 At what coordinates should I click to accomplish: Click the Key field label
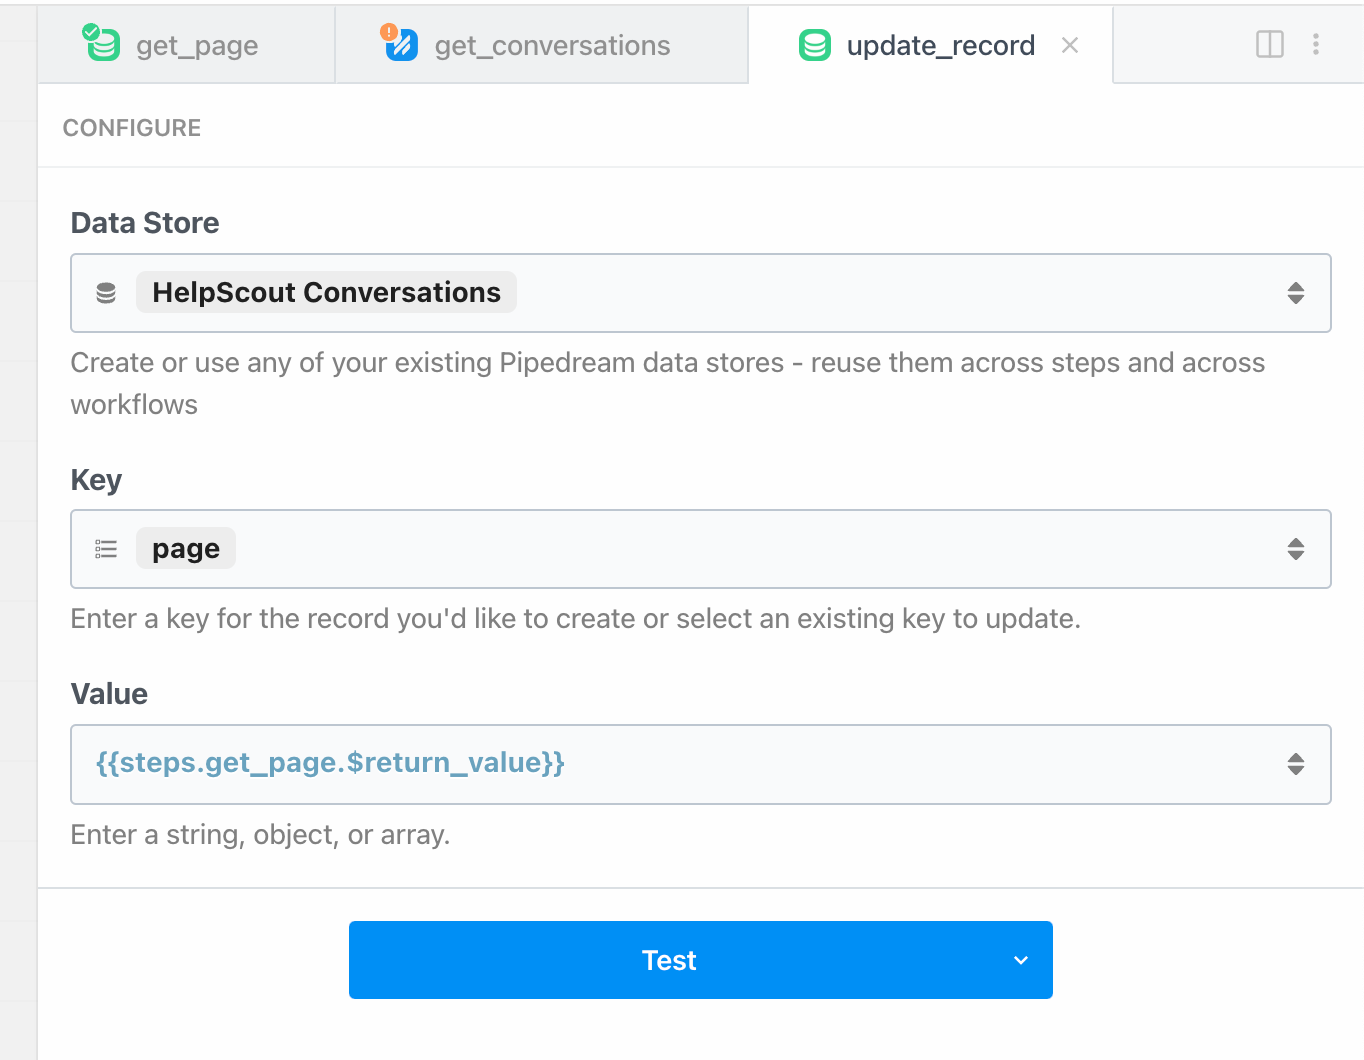tap(96, 480)
